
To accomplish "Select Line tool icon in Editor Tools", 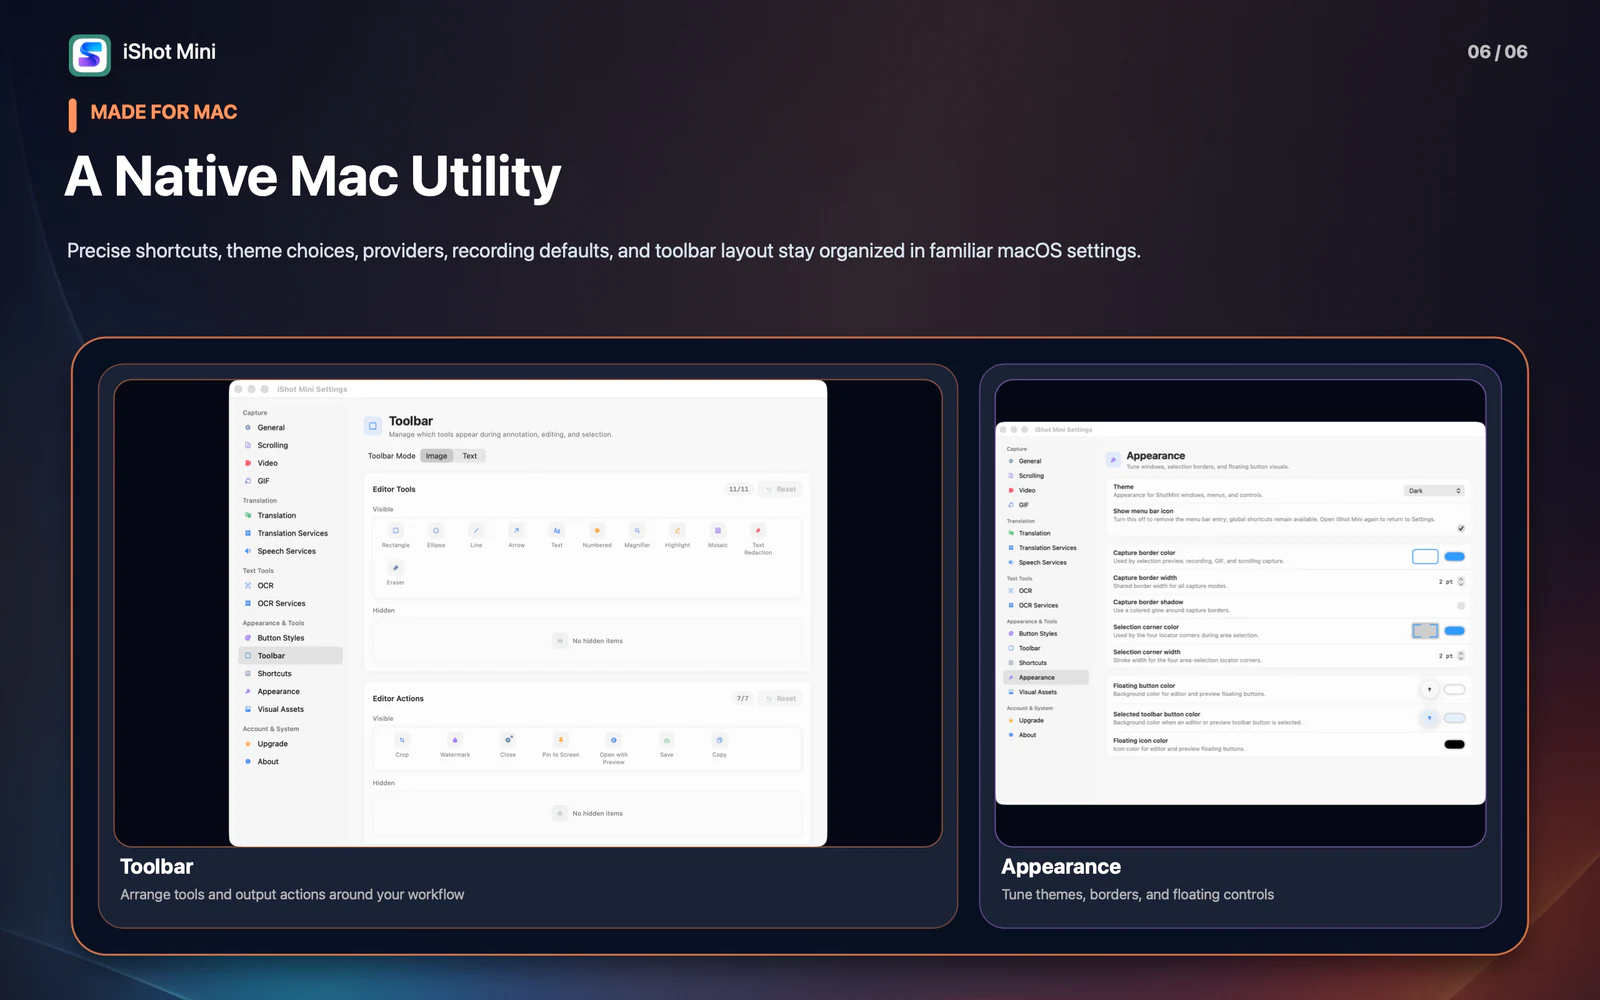I will point(476,530).
